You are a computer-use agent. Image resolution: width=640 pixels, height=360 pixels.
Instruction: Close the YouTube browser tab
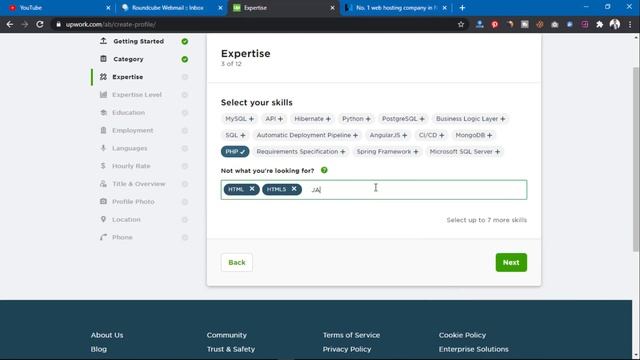[108, 8]
